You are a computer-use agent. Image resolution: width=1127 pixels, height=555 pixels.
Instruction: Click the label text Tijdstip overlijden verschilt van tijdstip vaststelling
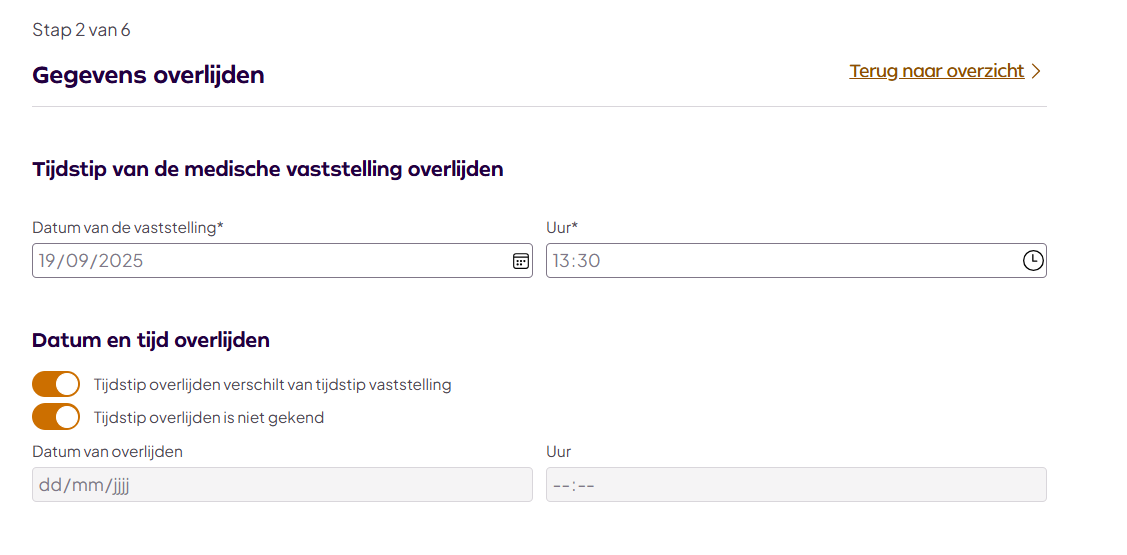point(272,385)
